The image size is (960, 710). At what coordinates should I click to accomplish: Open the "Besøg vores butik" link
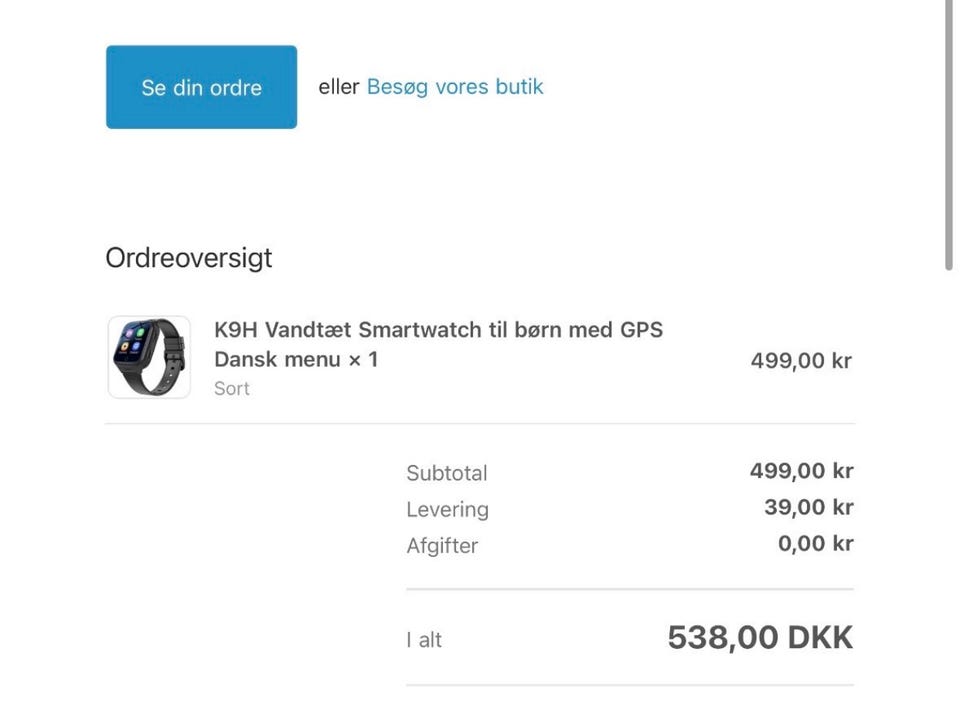click(x=455, y=87)
